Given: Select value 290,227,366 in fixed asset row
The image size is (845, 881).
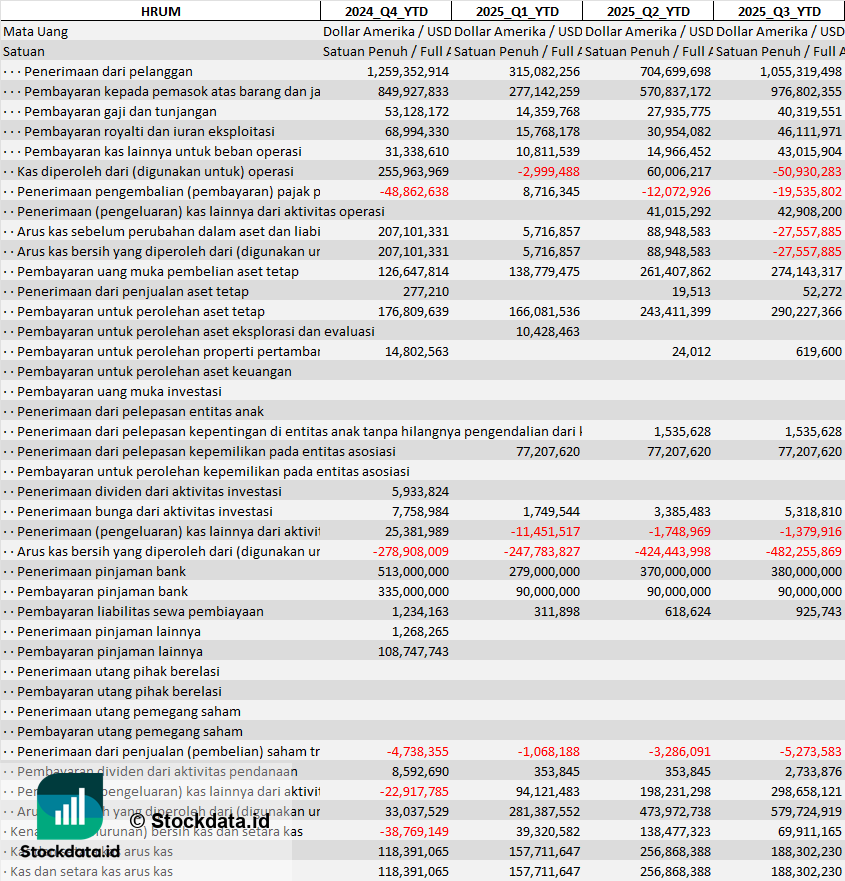Looking at the screenshot, I should click(806, 312).
